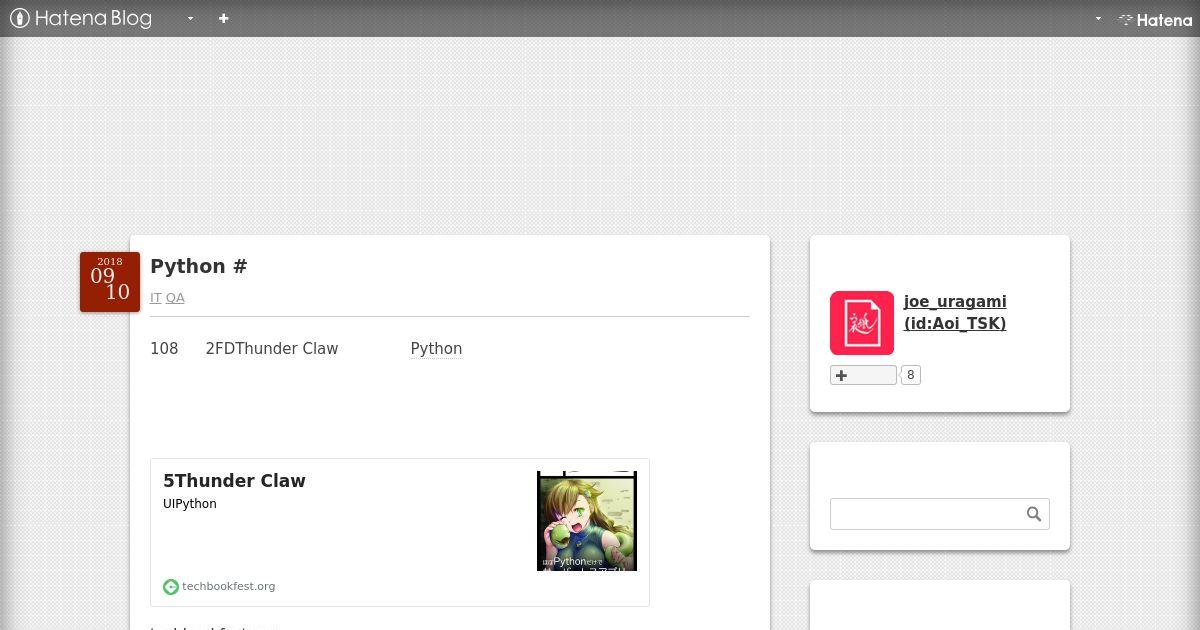1200x630 pixels.
Task: Click the Python keyword link in the post
Action: pos(436,348)
